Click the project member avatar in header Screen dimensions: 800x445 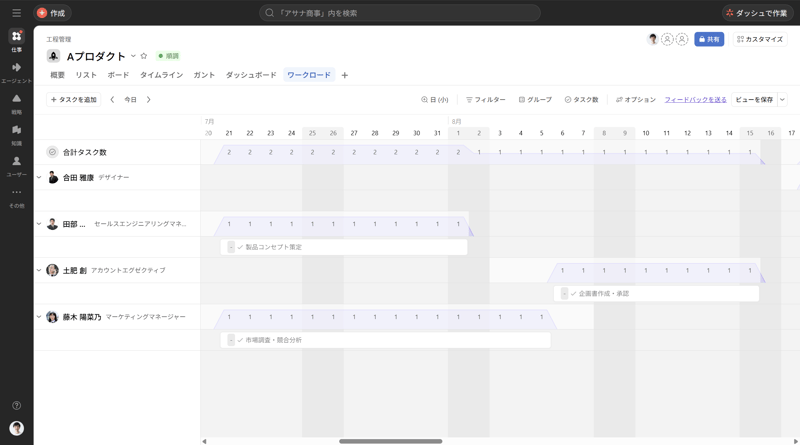[x=653, y=39]
